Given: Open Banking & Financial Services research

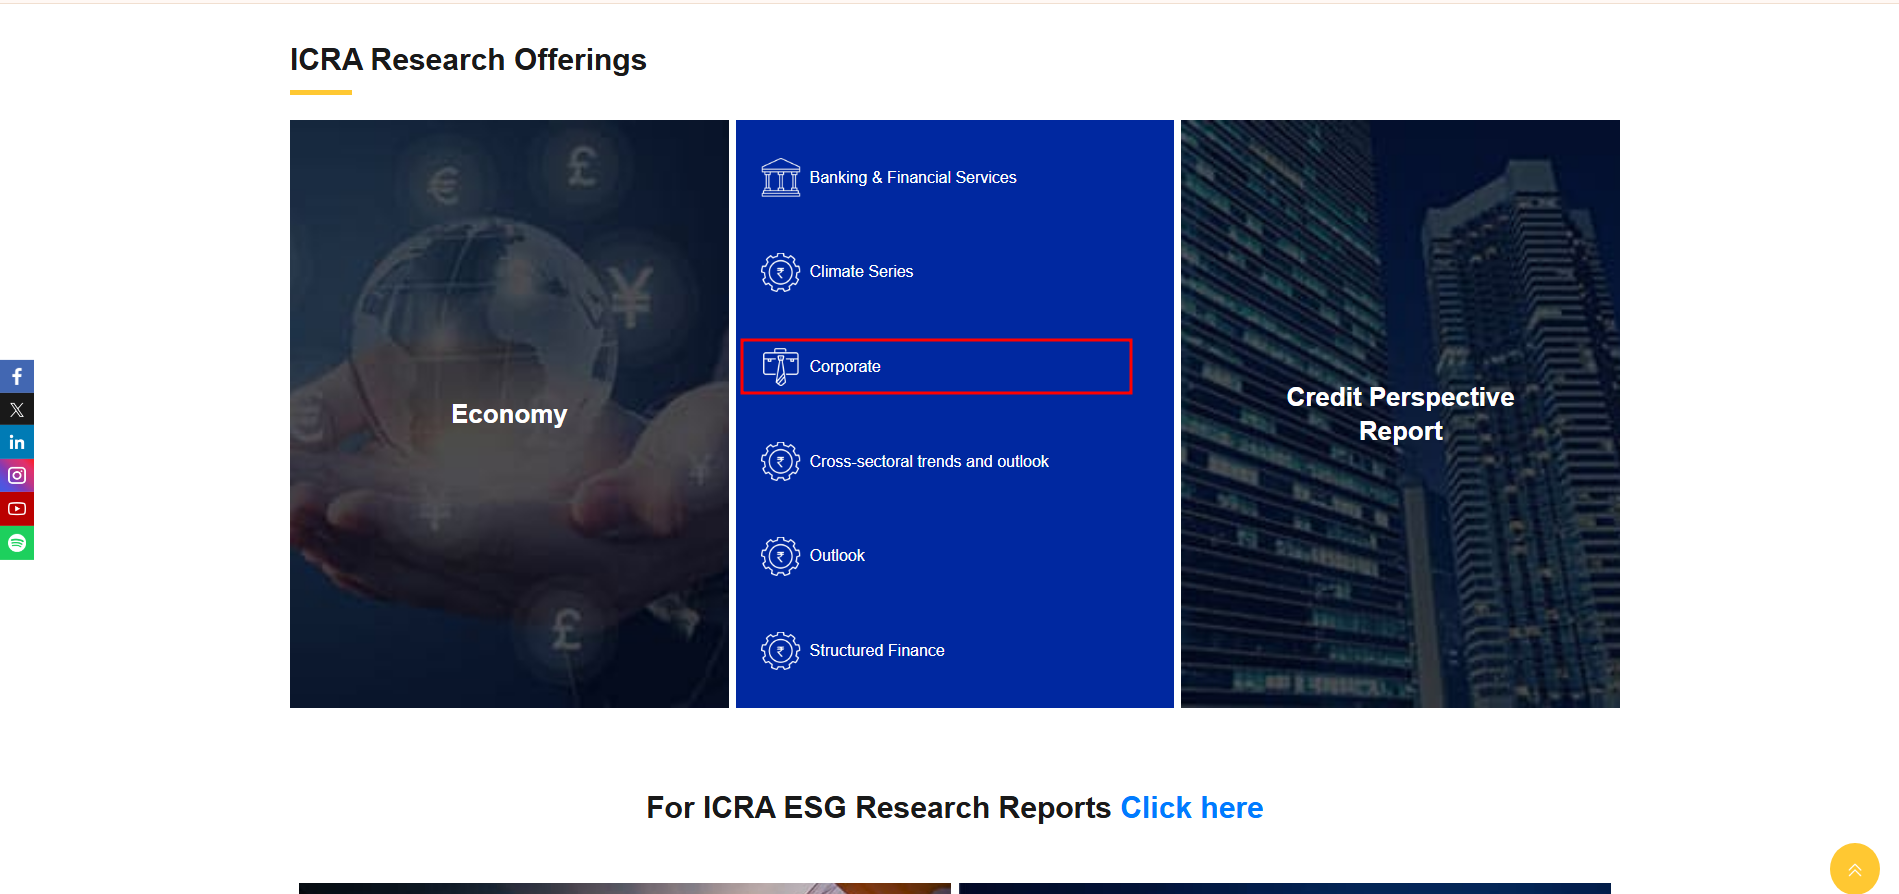Looking at the screenshot, I should point(912,178).
